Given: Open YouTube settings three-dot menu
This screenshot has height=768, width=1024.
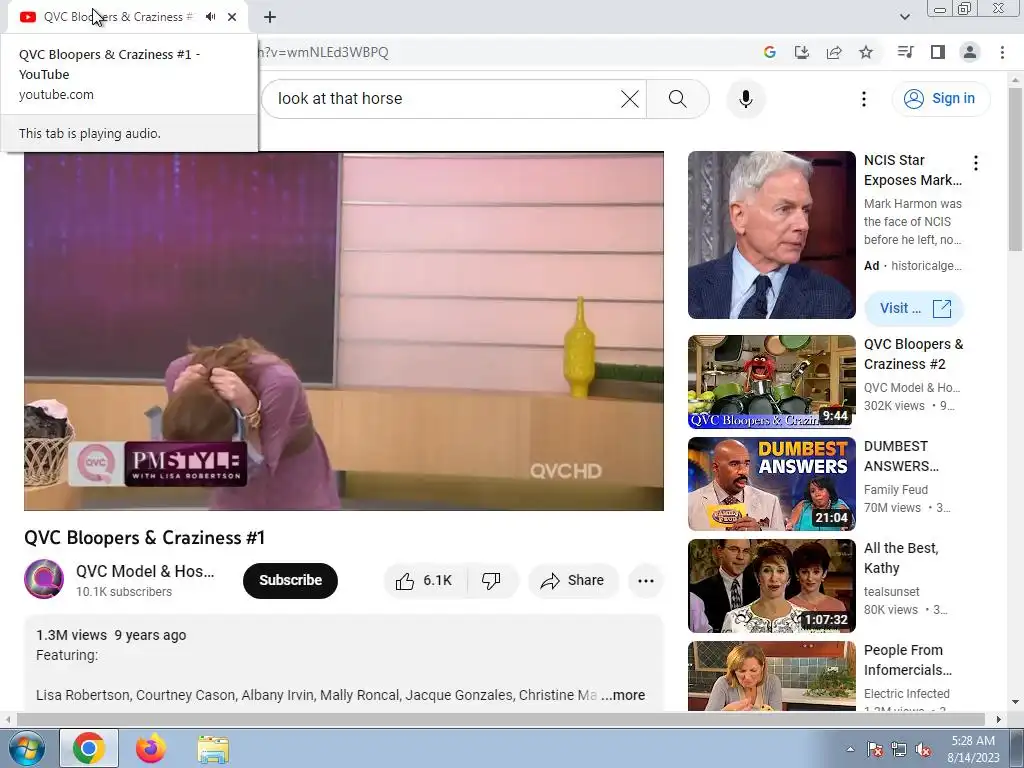Looking at the screenshot, I should pos(864,99).
